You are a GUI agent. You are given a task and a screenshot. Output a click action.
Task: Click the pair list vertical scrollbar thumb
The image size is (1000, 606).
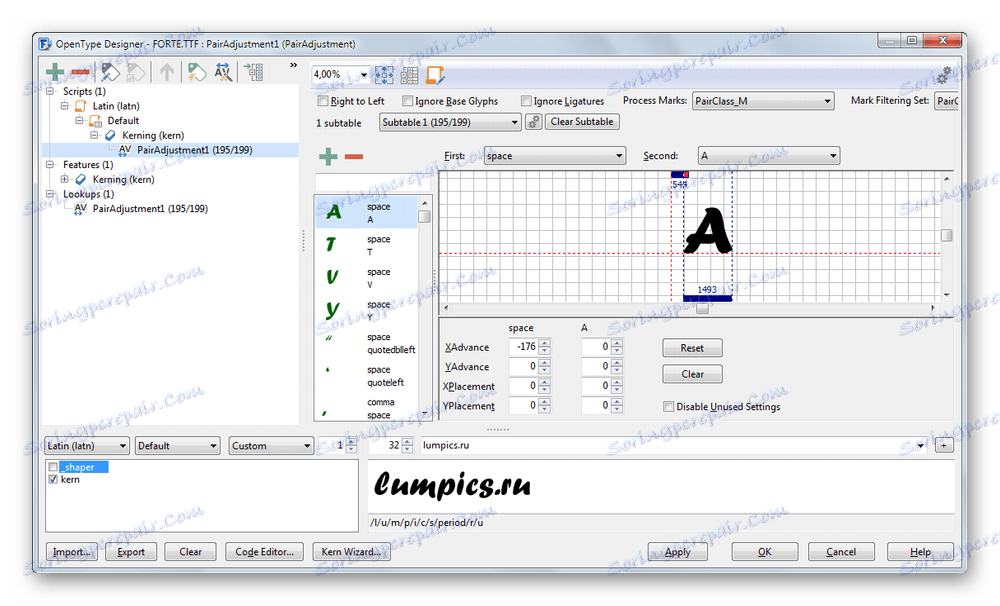pyautogui.click(x=424, y=216)
